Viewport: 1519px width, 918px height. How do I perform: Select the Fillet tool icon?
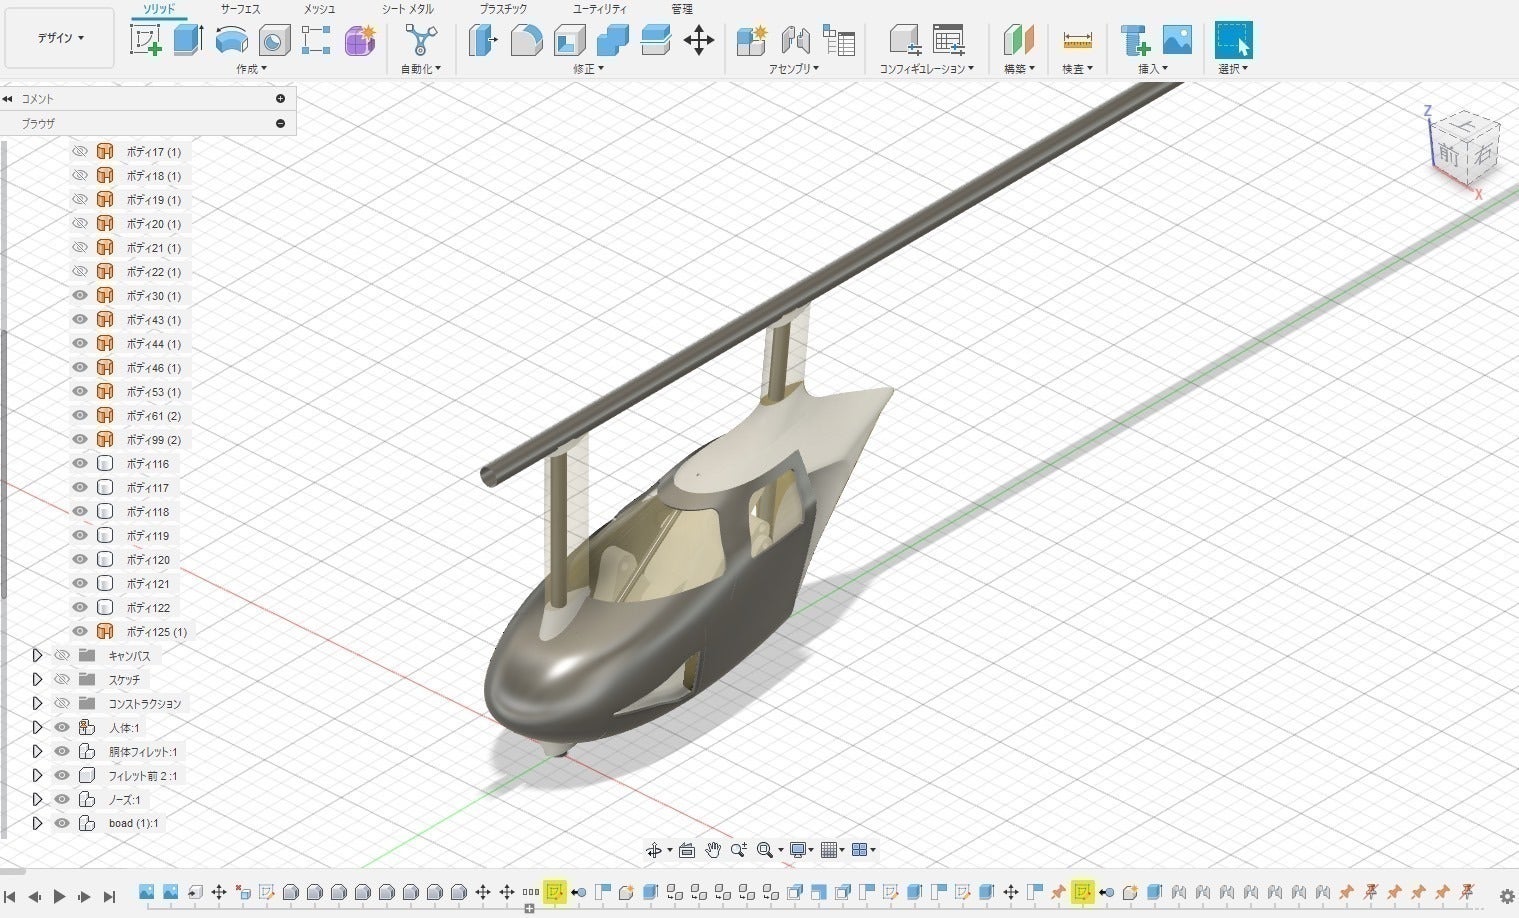point(526,40)
